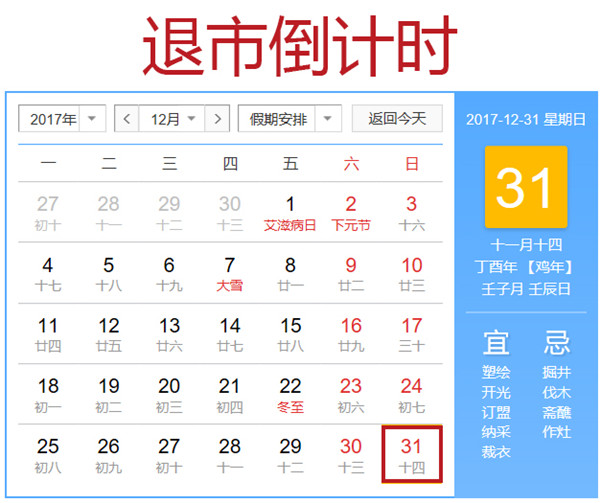Select December 31 highlighted date

point(411,453)
